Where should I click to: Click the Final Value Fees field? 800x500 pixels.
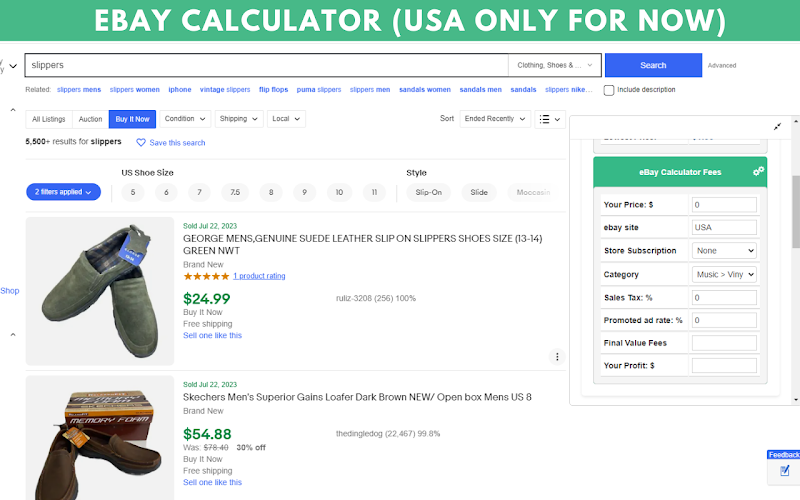(724, 343)
